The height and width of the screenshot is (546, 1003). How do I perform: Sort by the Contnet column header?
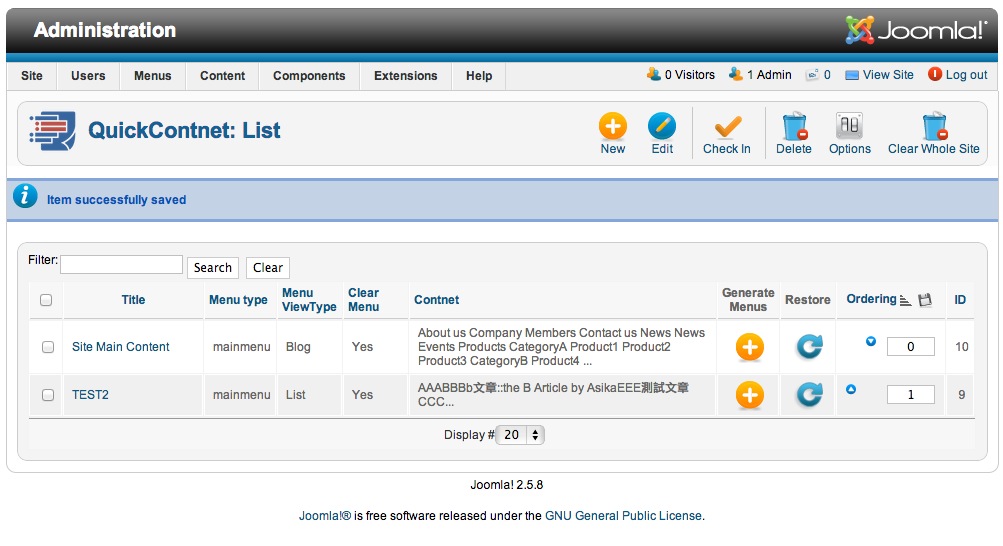tap(437, 300)
